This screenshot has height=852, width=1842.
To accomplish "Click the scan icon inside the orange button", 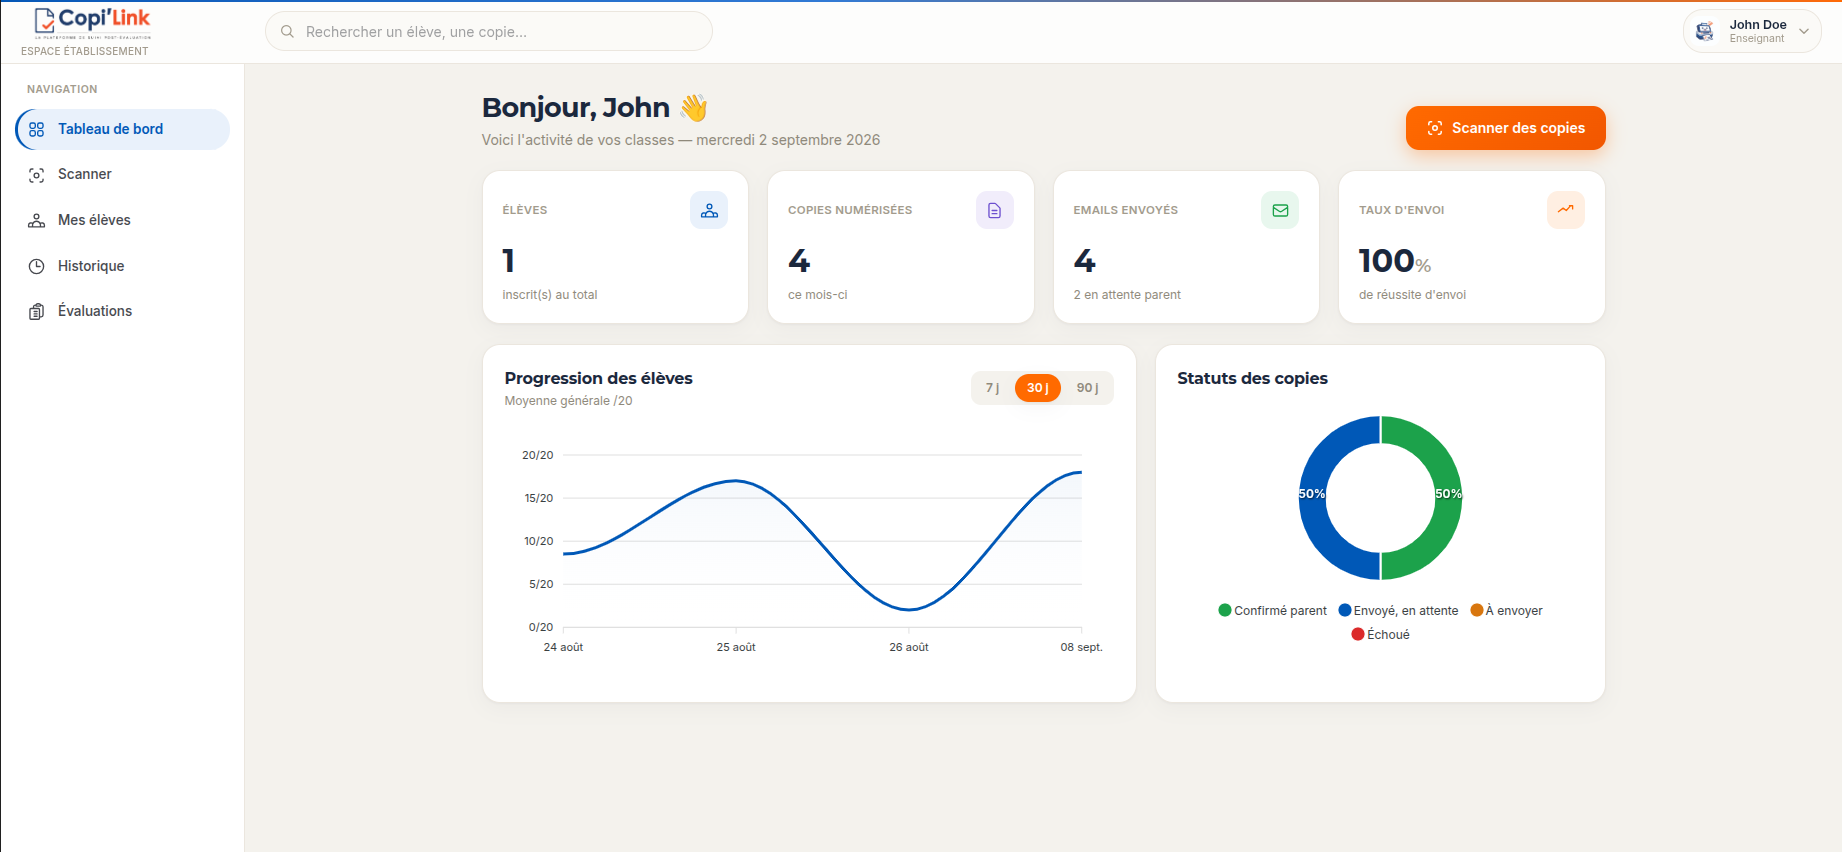I will pyautogui.click(x=1435, y=128).
